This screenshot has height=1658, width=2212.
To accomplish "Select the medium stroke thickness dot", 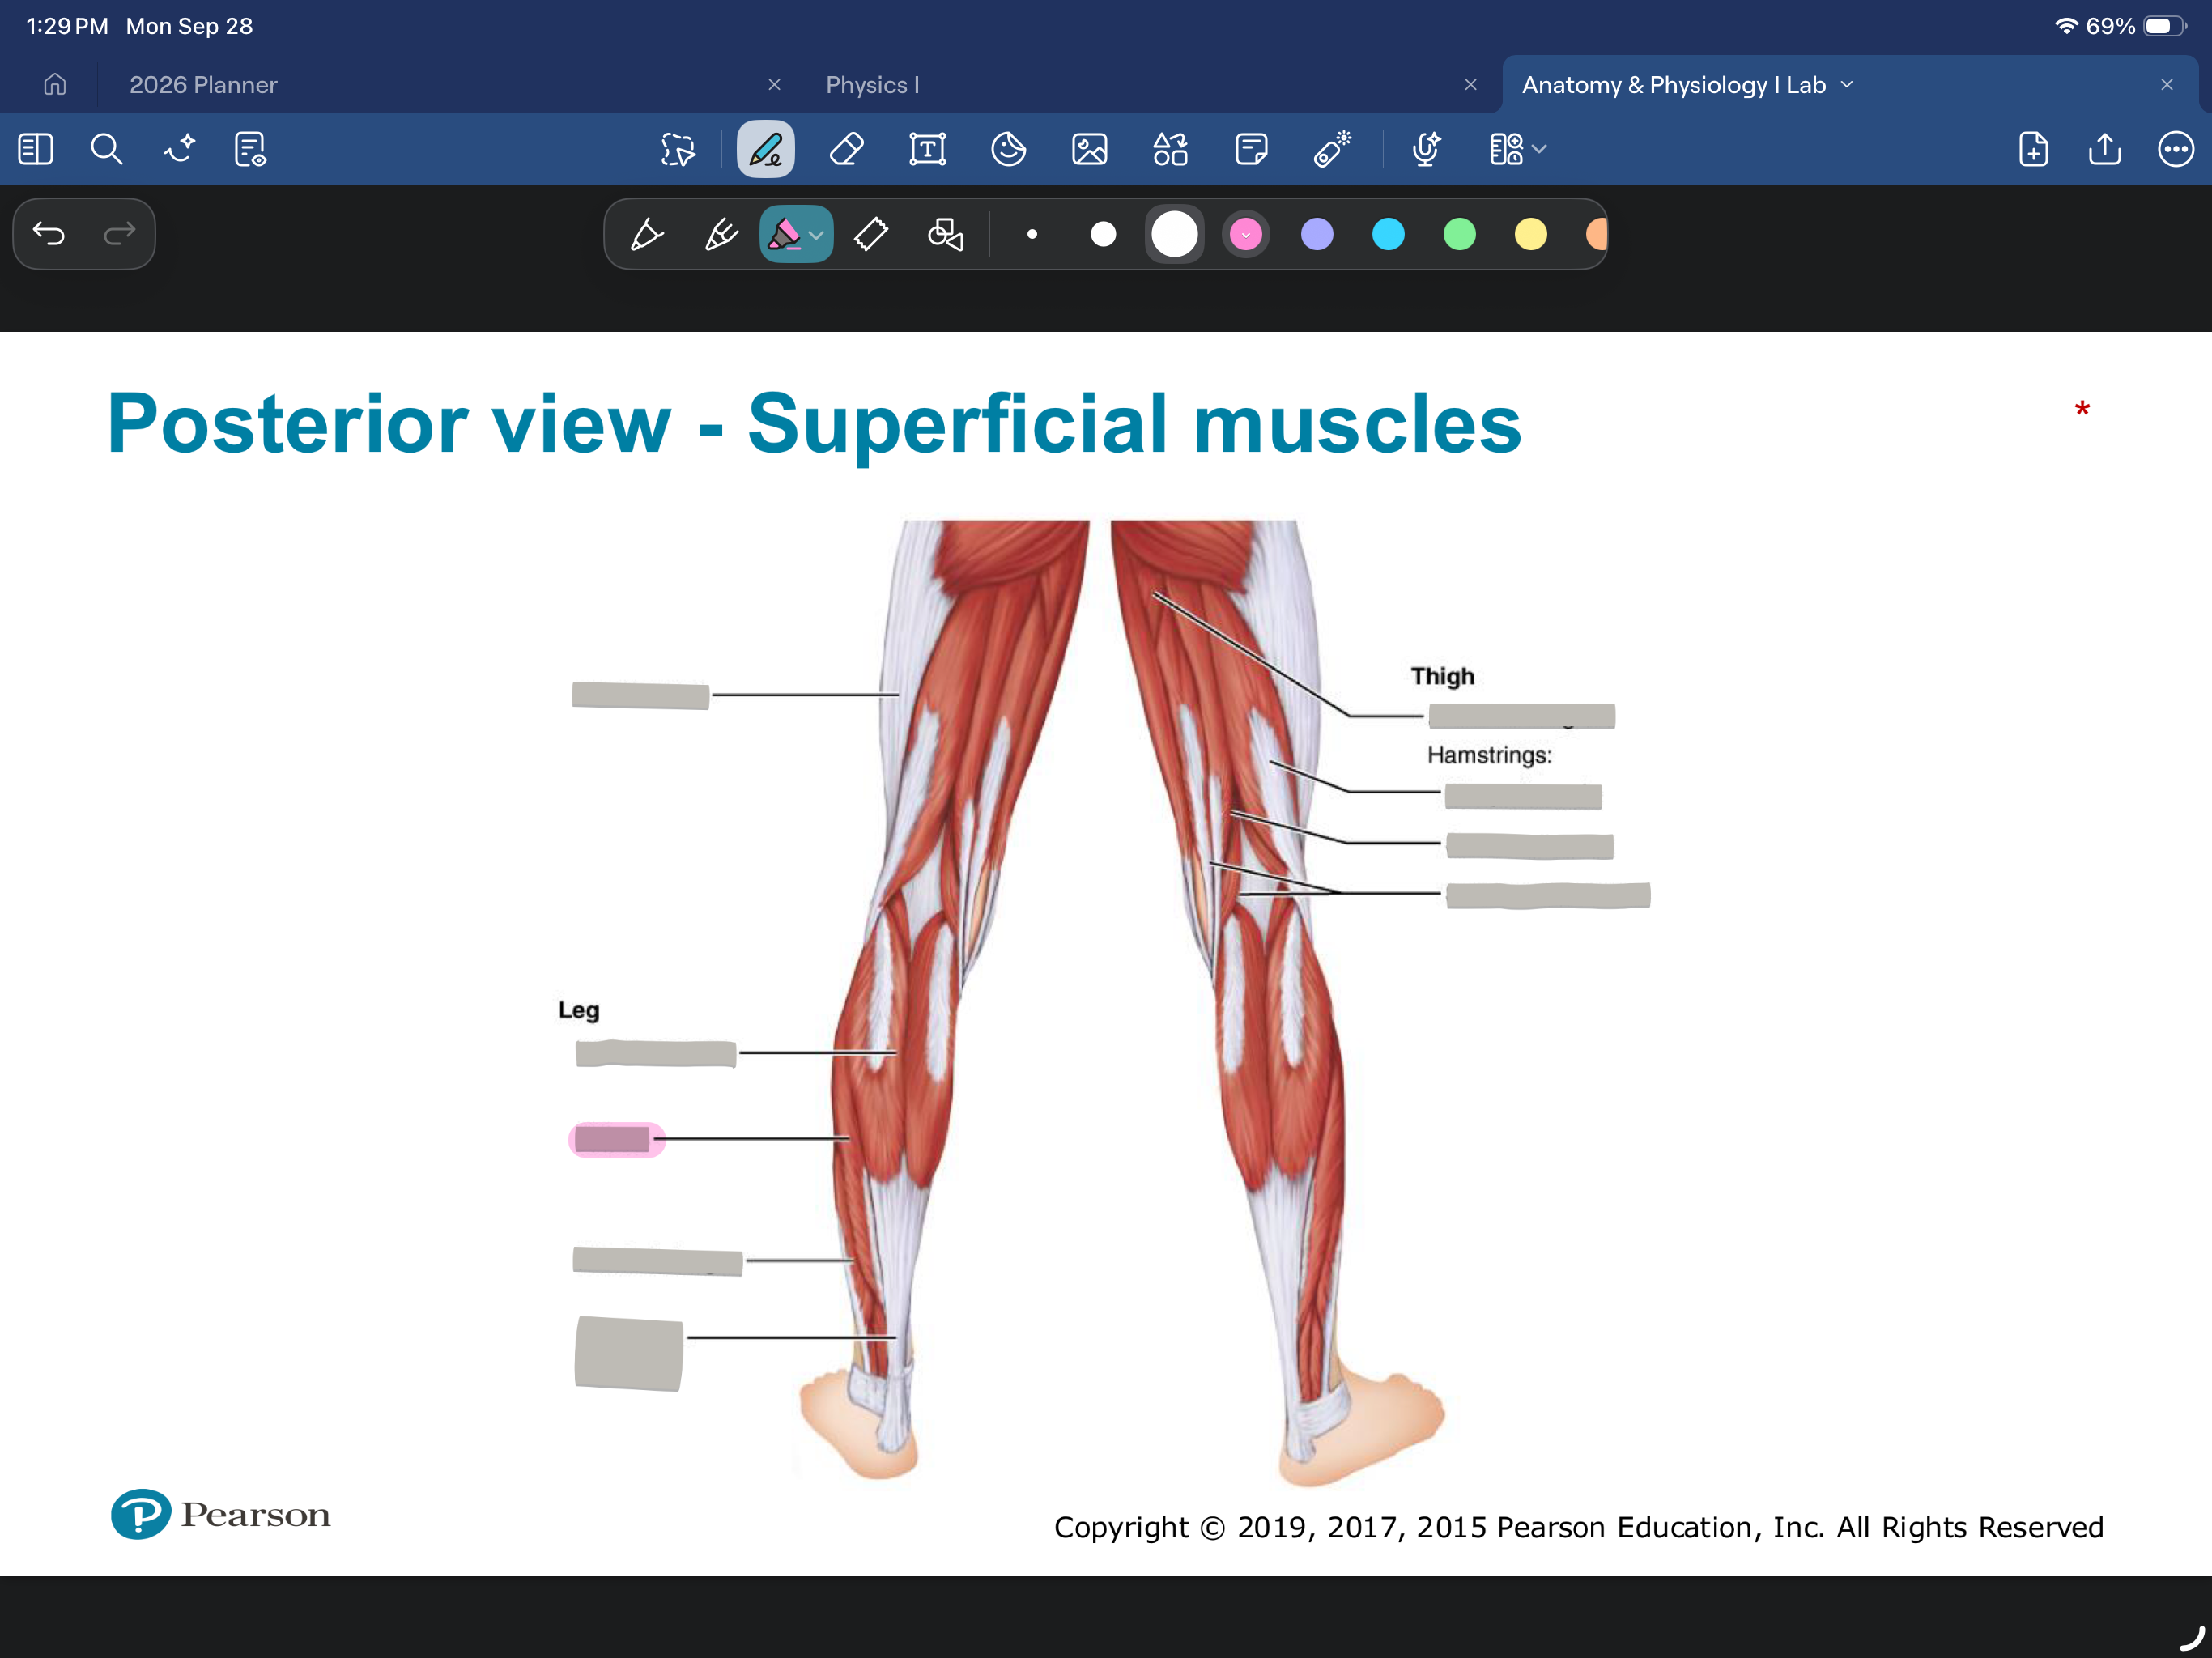I will click(x=1103, y=234).
